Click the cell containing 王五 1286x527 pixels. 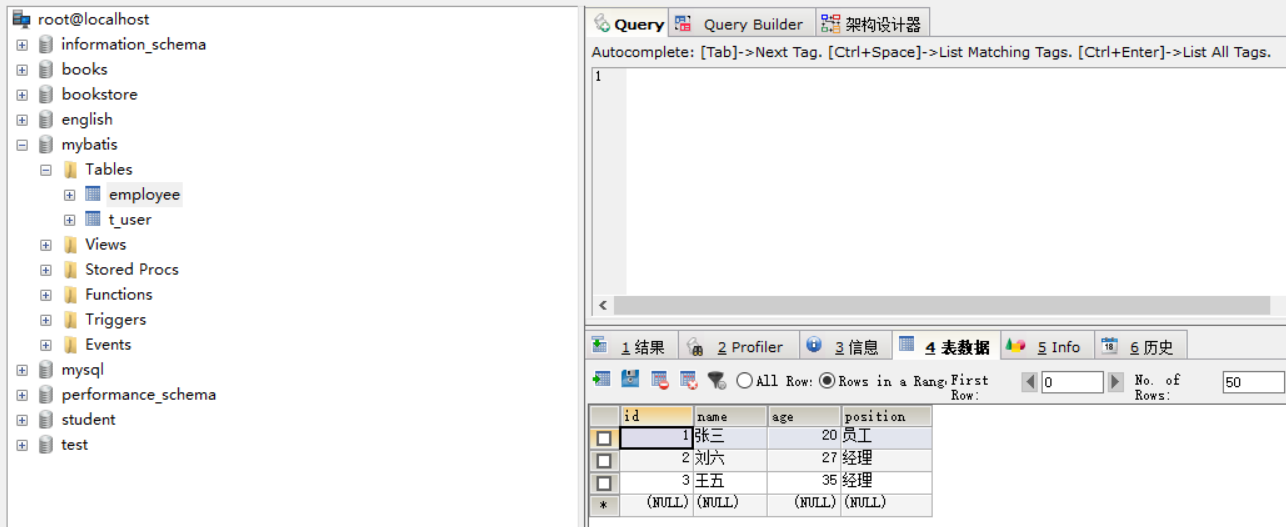(x=730, y=483)
